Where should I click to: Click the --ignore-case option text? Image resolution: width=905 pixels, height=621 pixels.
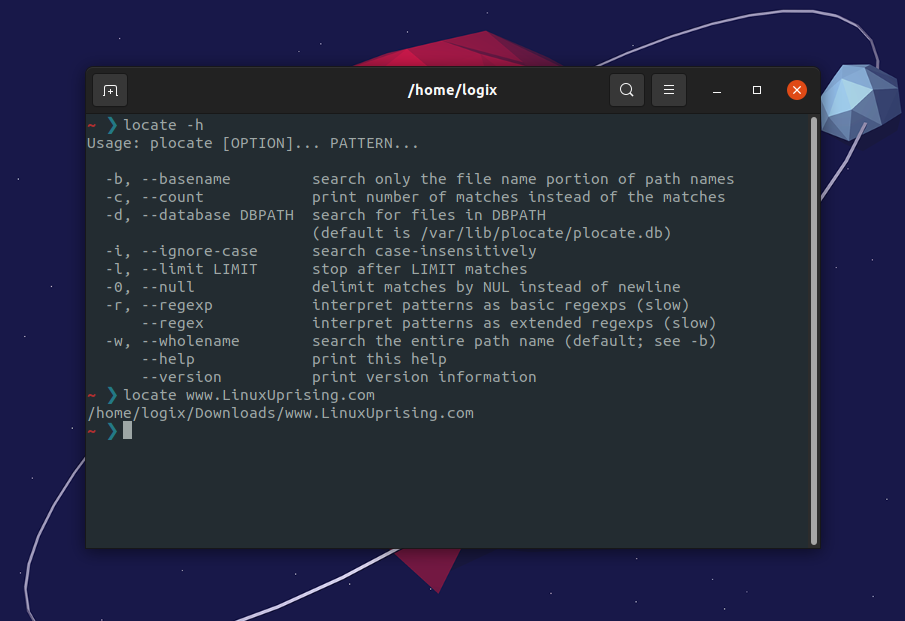click(x=199, y=252)
